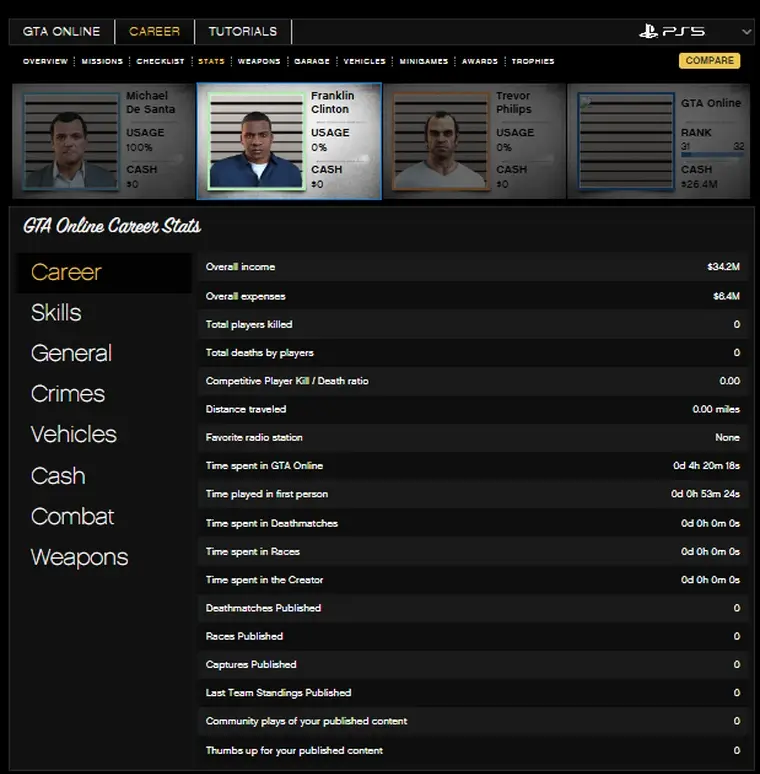Select the STATS sub-navigation link
This screenshot has width=760, height=774.
[211, 61]
